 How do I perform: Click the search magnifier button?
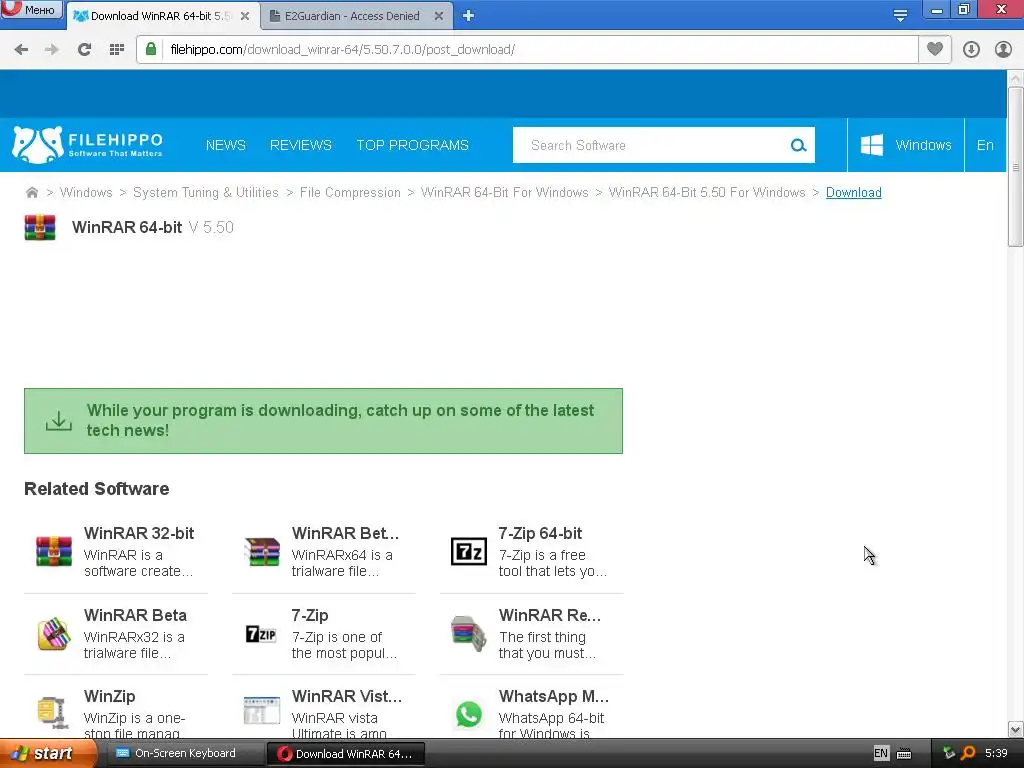(x=798, y=145)
